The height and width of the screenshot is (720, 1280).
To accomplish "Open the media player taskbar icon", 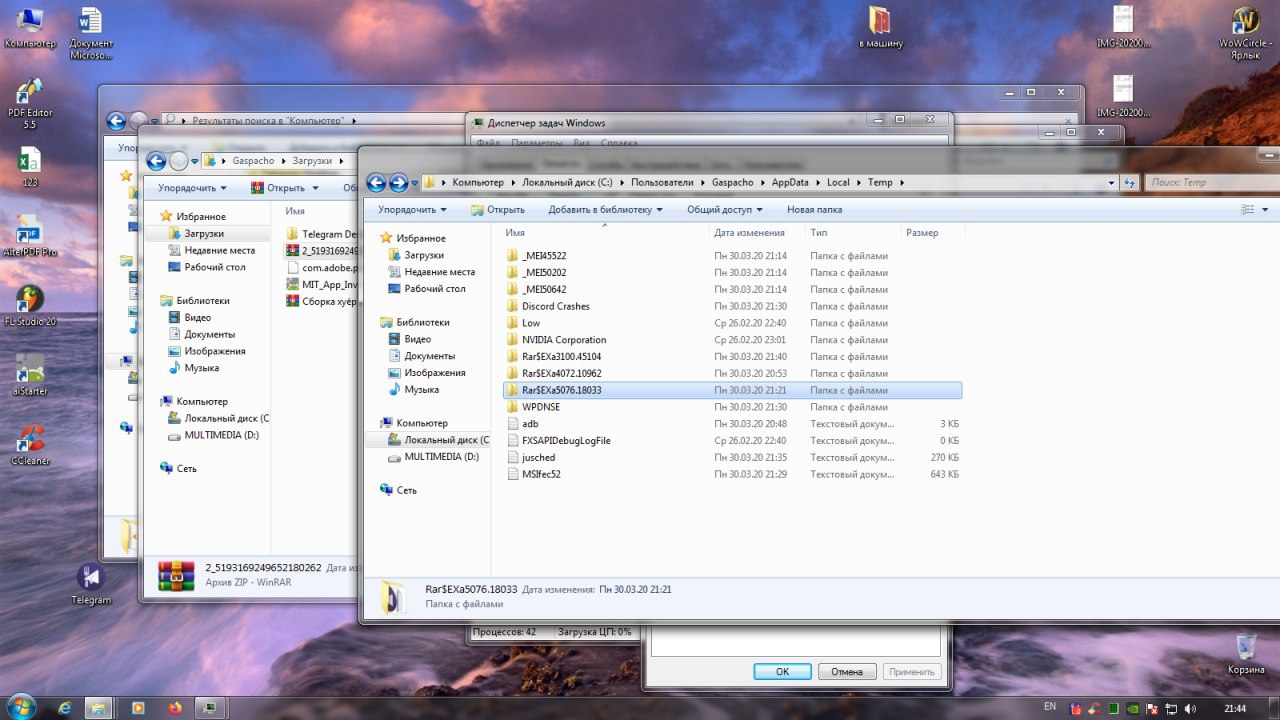I will click(x=138, y=707).
